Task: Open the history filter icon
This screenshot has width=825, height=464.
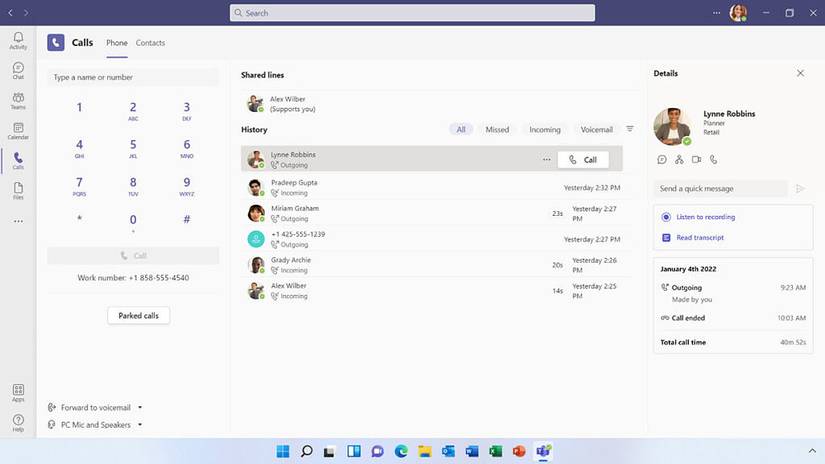Action: click(x=630, y=129)
